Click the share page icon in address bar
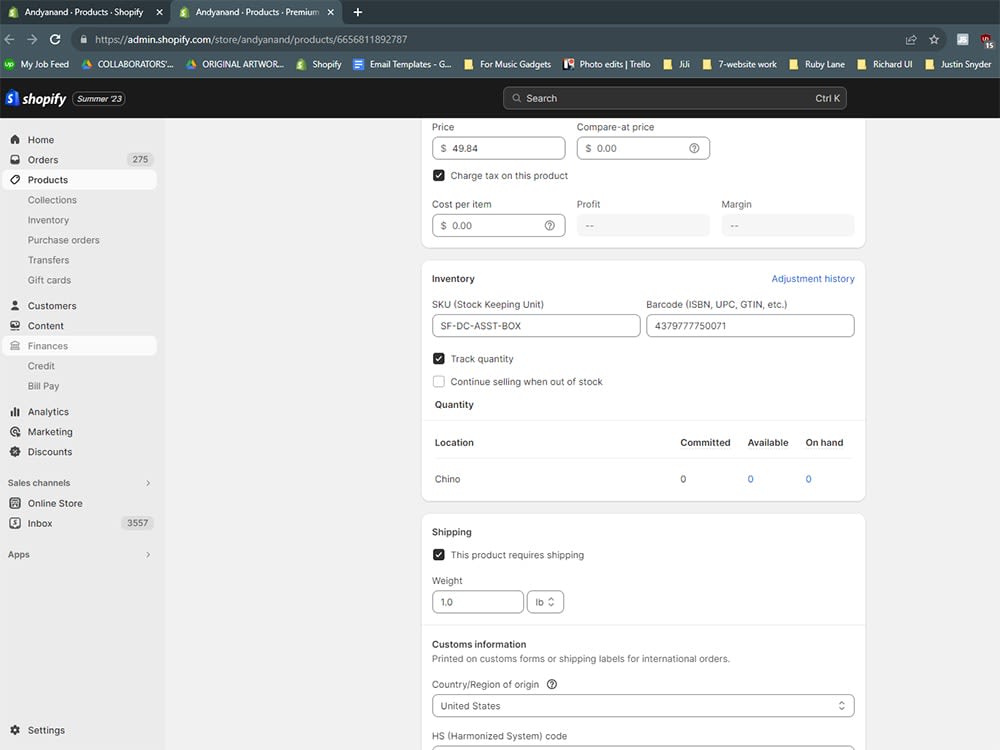Image resolution: width=1000 pixels, height=750 pixels. coord(911,40)
